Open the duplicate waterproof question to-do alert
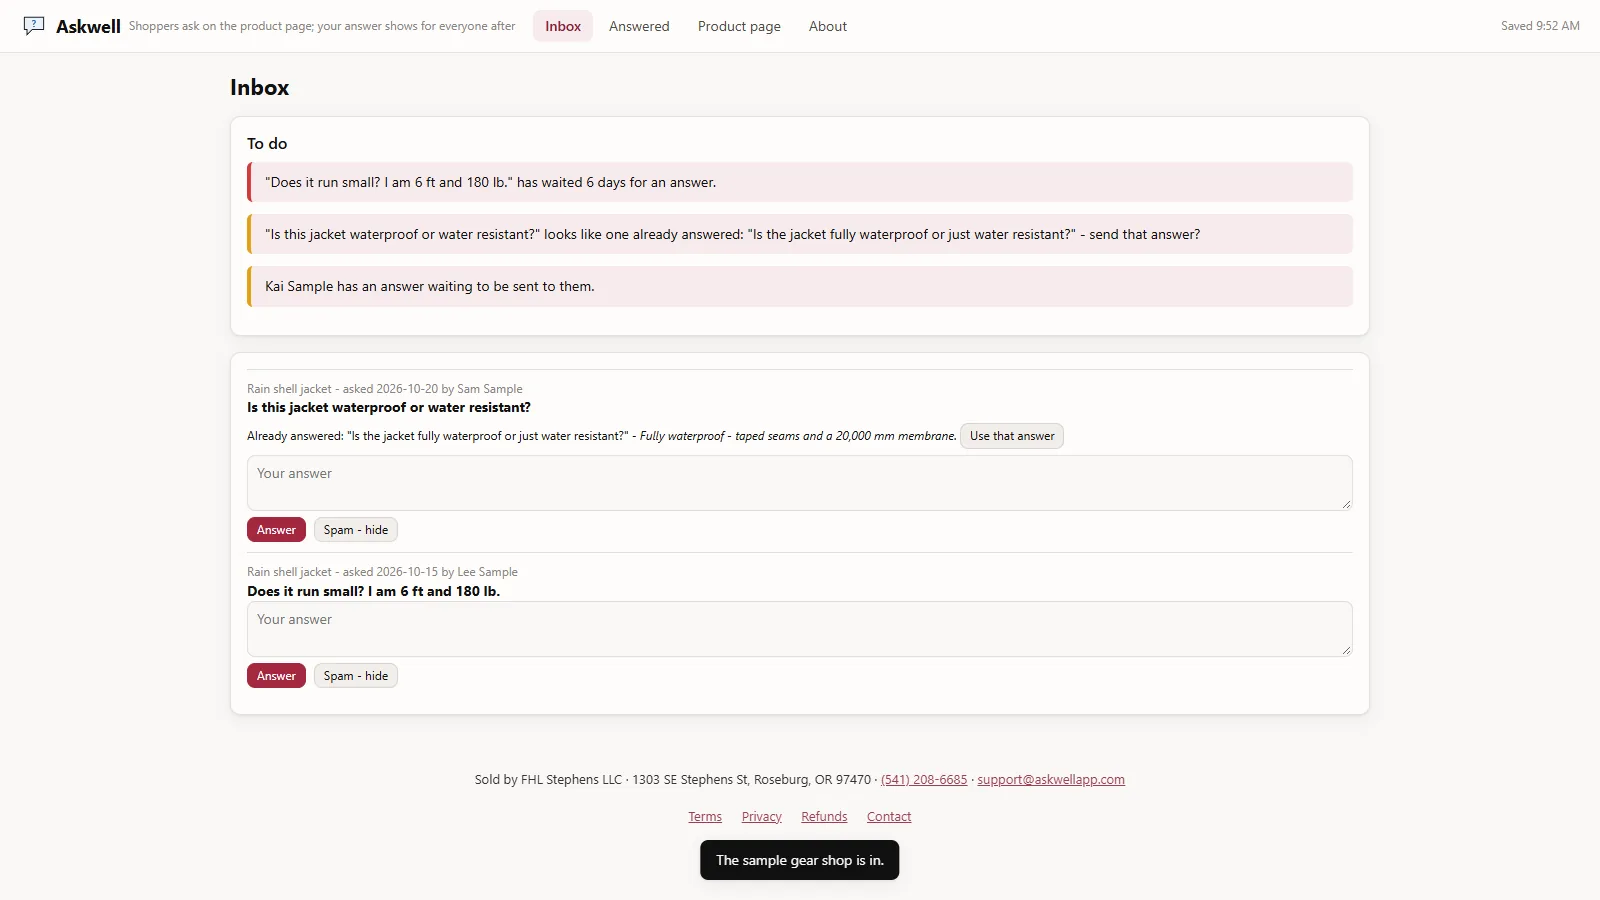The image size is (1600, 900). [x=800, y=234]
